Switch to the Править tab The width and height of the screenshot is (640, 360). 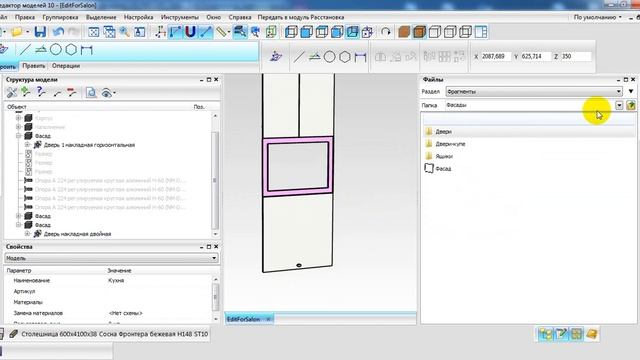34,66
